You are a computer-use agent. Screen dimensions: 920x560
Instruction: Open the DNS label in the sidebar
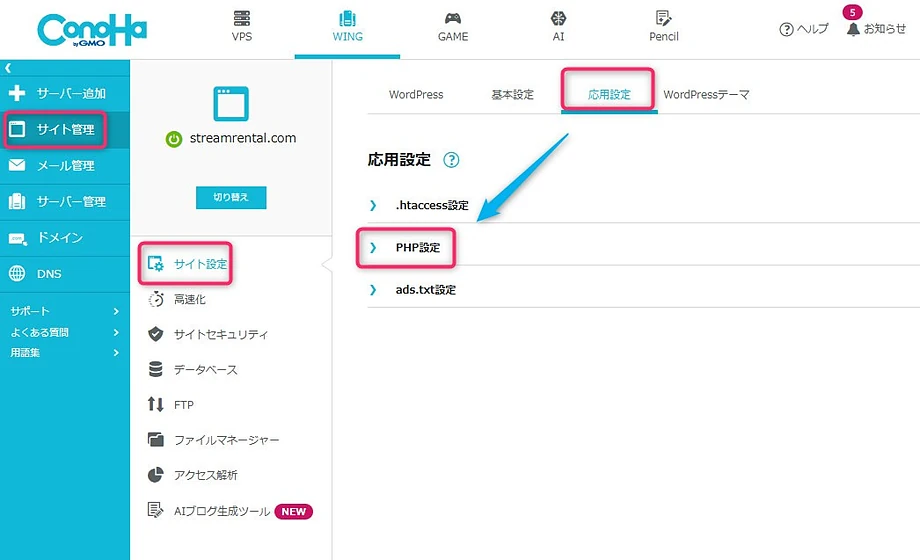point(49,274)
